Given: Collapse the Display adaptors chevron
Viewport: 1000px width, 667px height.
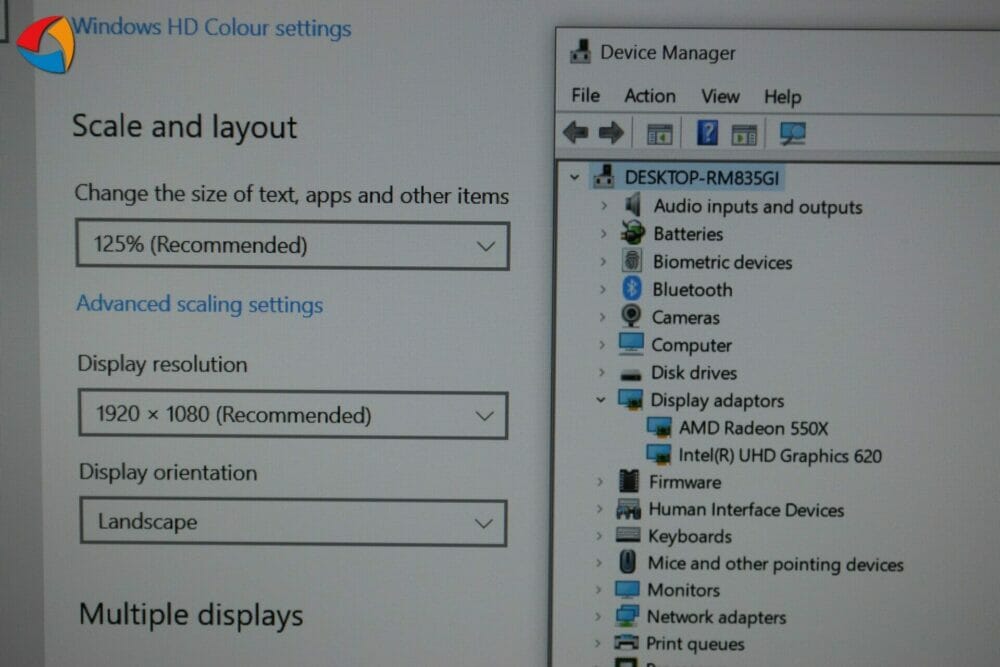Looking at the screenshot, I should [601, 400].
